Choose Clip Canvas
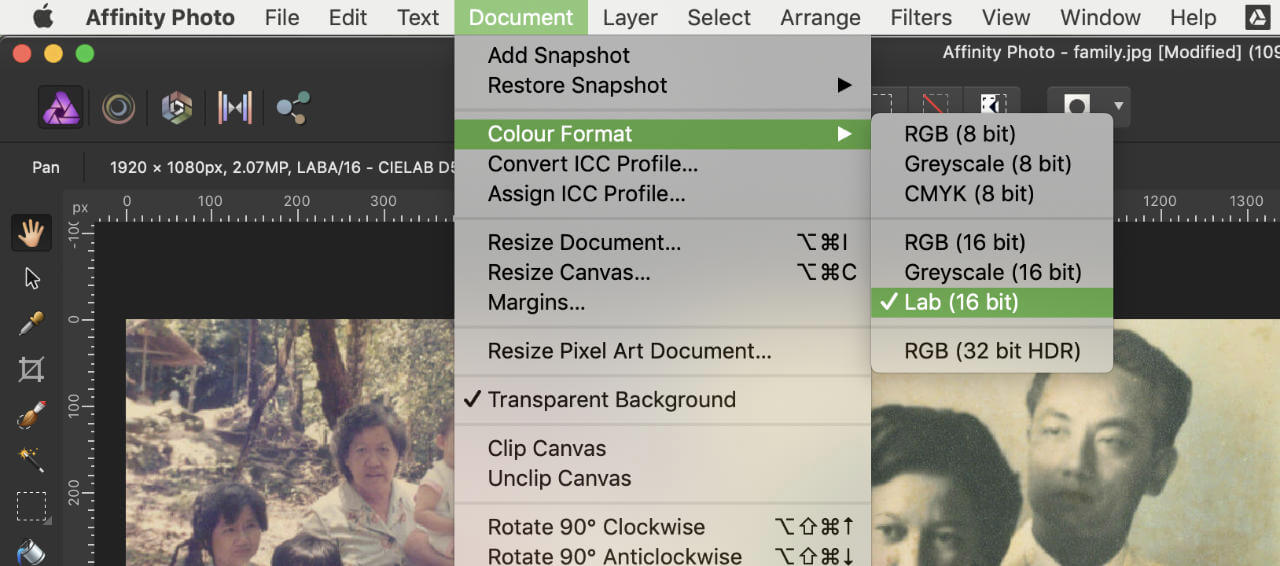Image resolution: width=1280 pixels, height=566 pixels. [x=662, y=449]
